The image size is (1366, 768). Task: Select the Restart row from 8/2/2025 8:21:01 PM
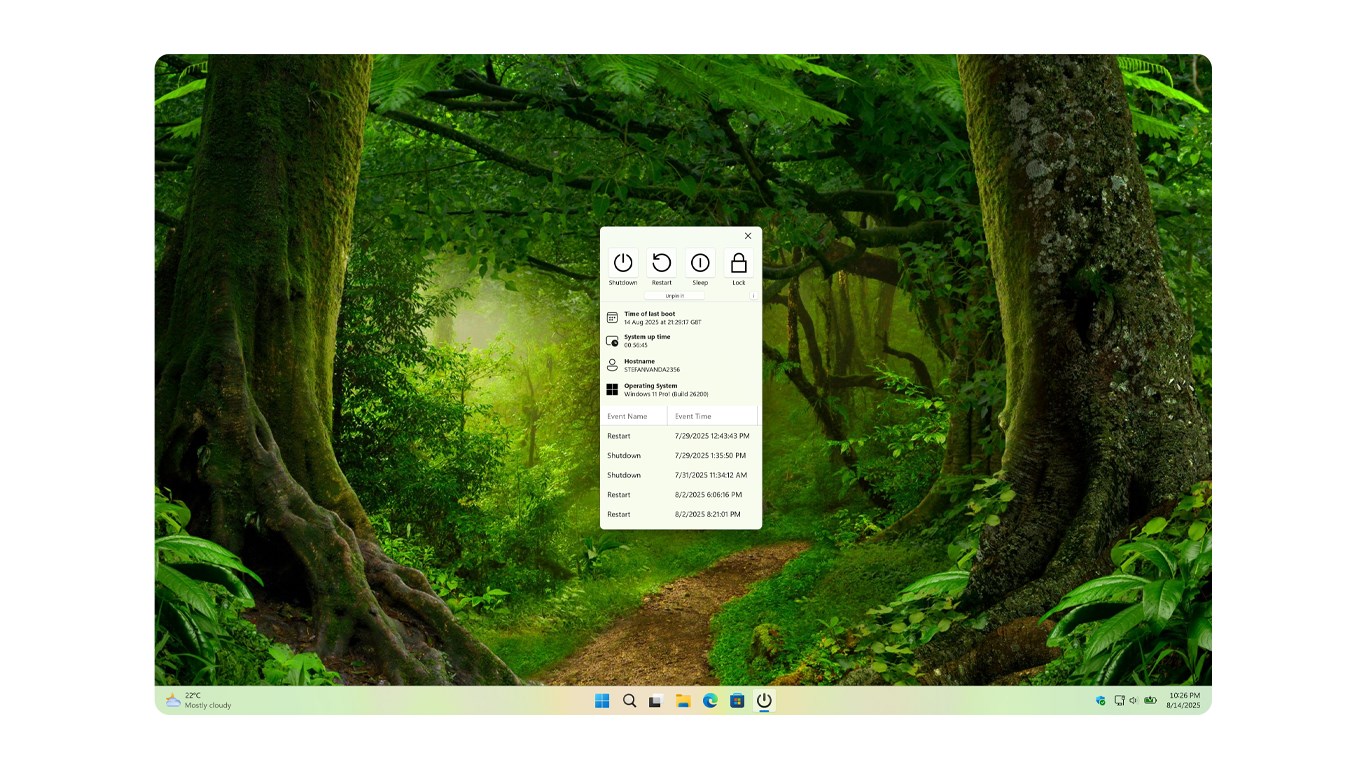click(680, 514)
